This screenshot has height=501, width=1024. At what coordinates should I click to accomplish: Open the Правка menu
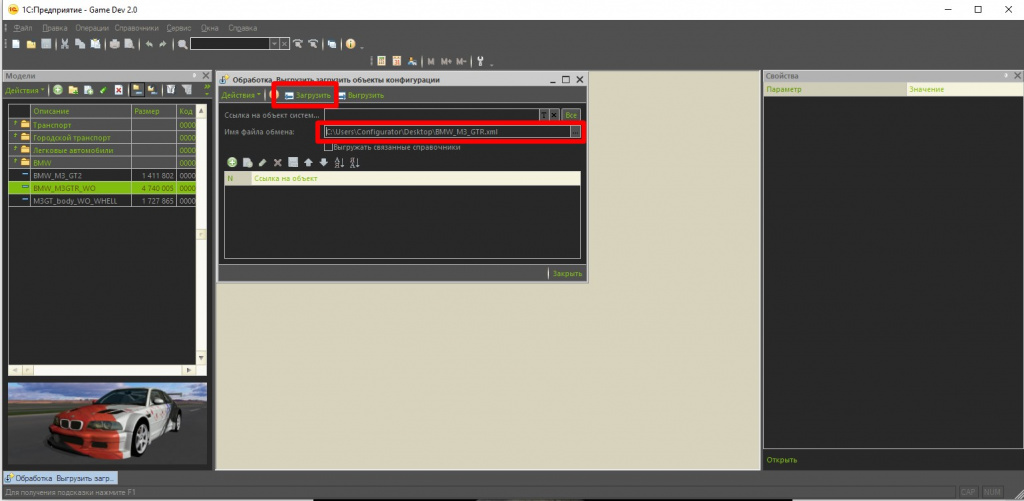pos(55,28)
